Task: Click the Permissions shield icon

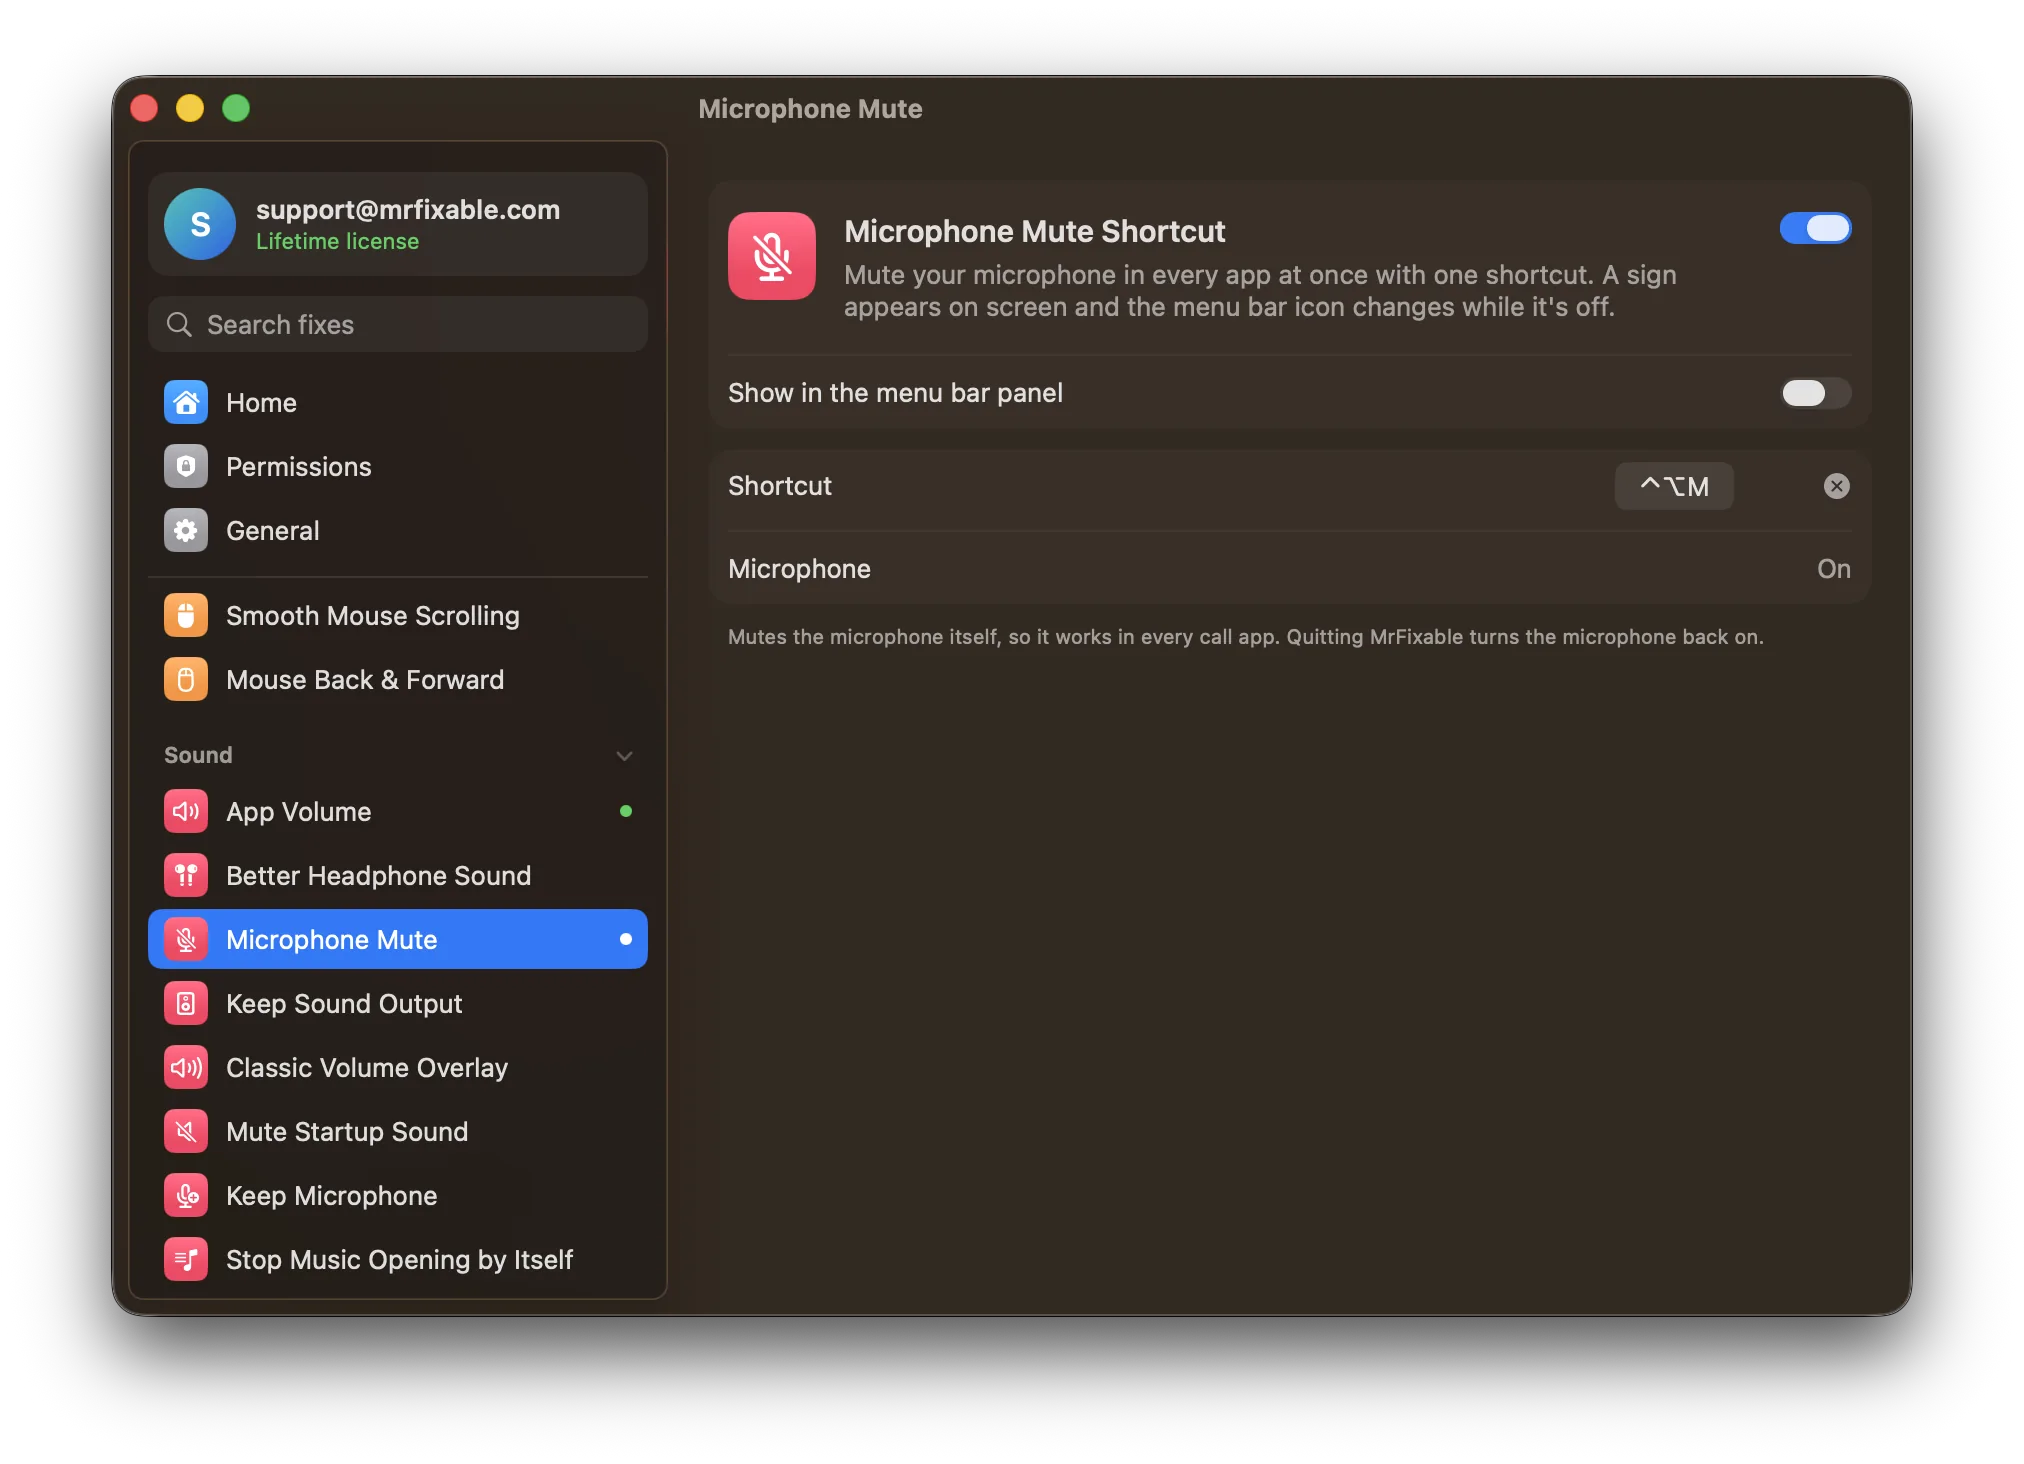Action: point(186,467)
